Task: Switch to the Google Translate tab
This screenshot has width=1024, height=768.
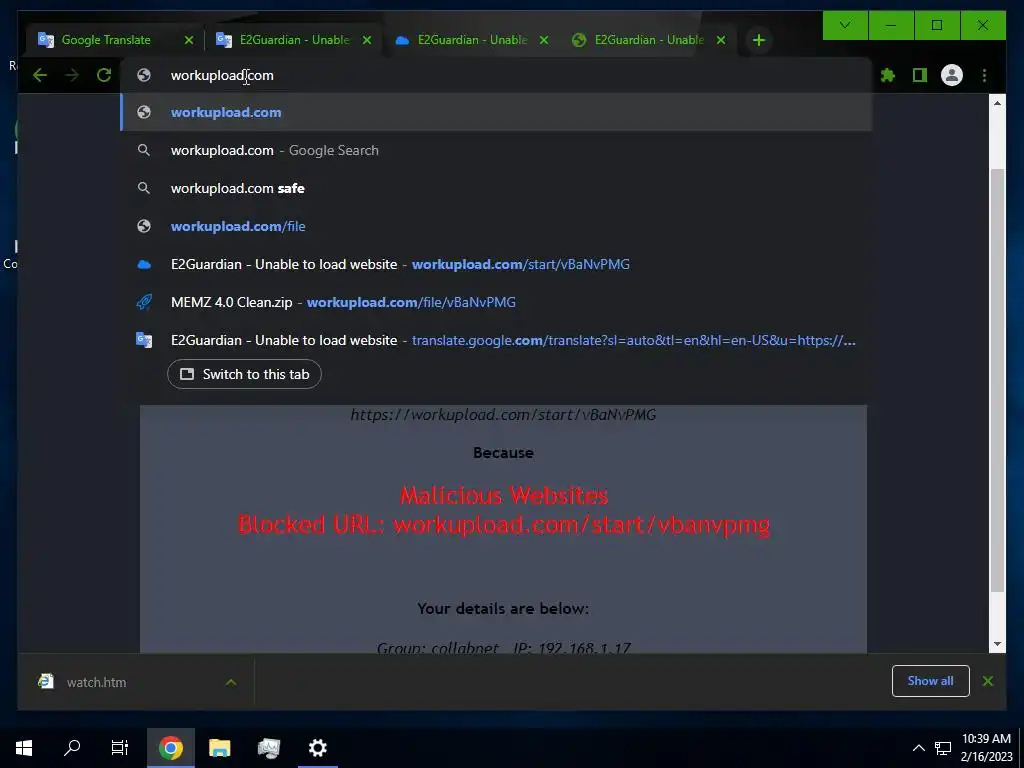Action: click(106, 40)
